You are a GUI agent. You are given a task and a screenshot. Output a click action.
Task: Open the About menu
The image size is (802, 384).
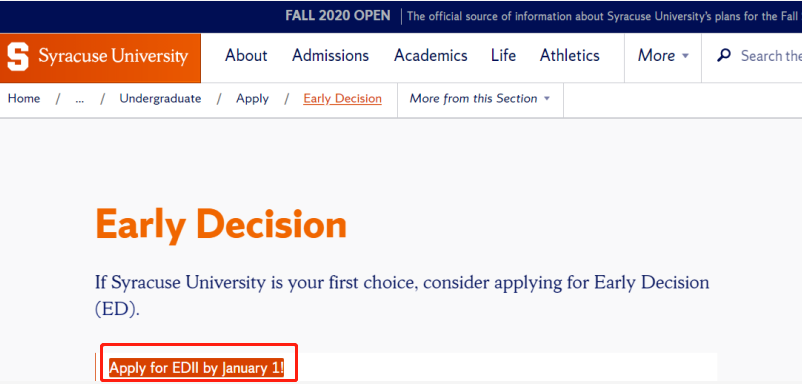click(x=246, y=55)
